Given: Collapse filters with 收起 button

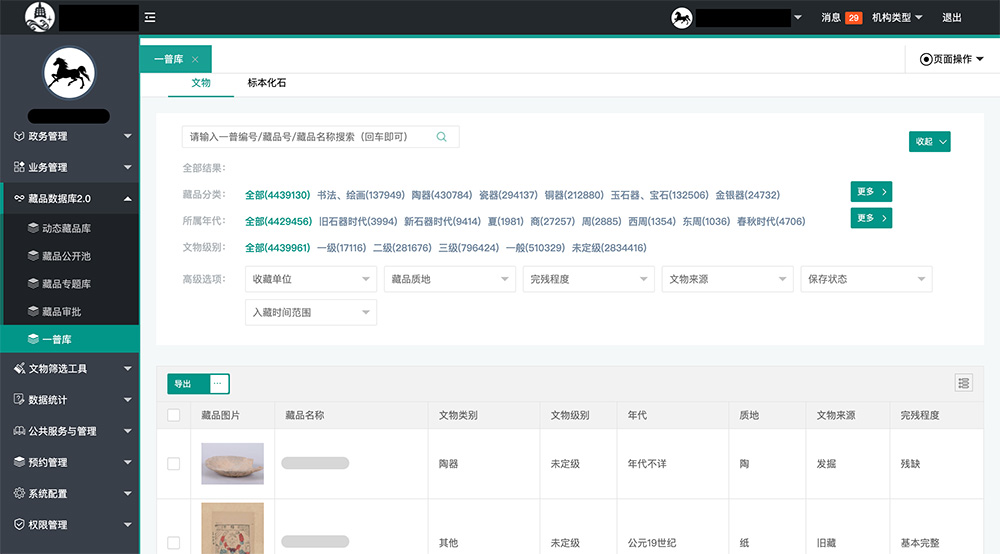Looking at the screenshot, I should coord(929,142).
